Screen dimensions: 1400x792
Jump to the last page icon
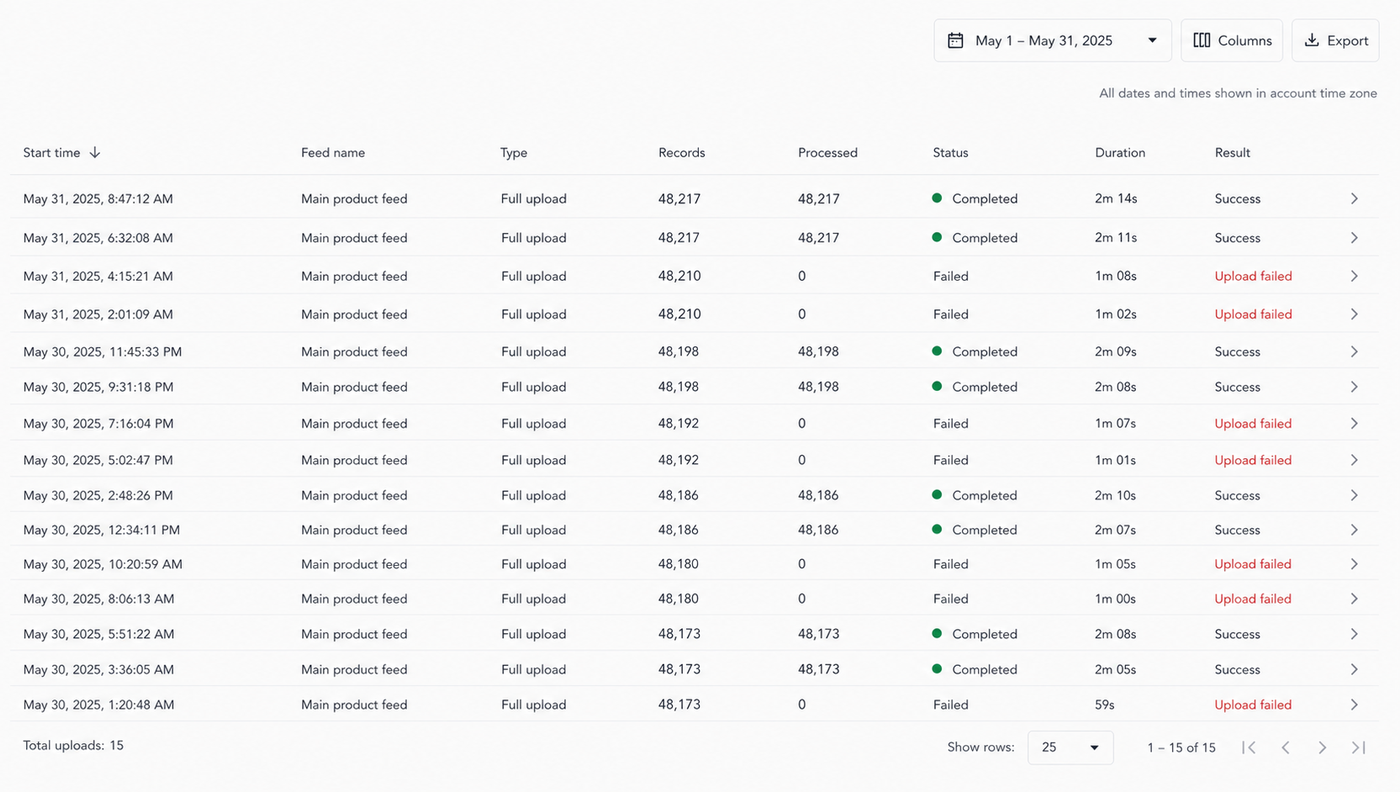[1358, 748]
